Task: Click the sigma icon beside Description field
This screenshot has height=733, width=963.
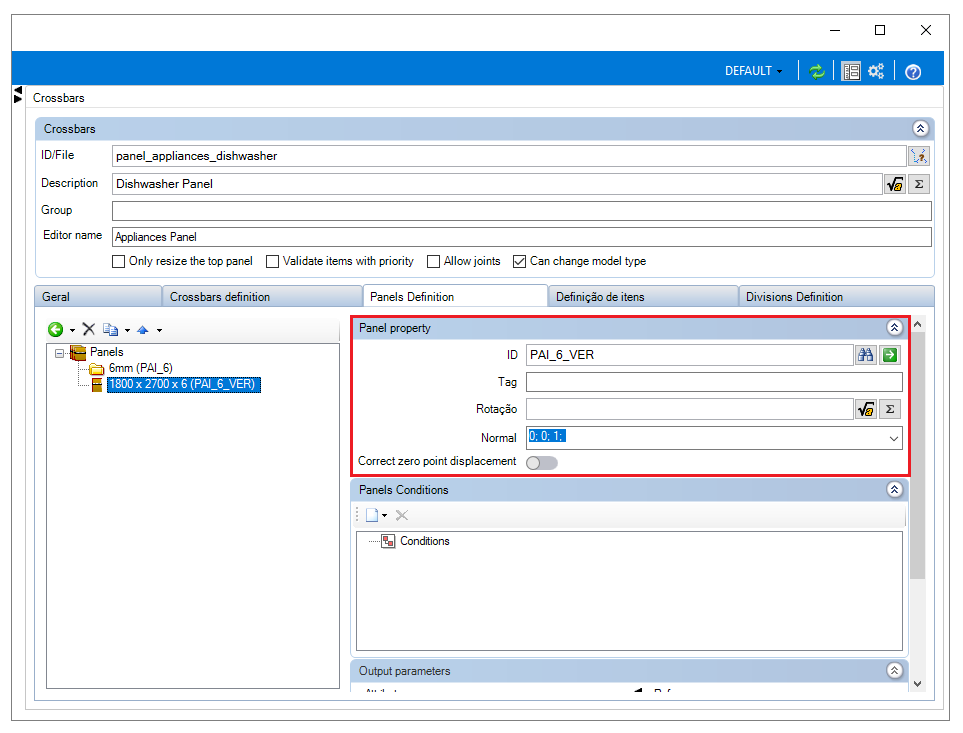Action: point(919,184)
